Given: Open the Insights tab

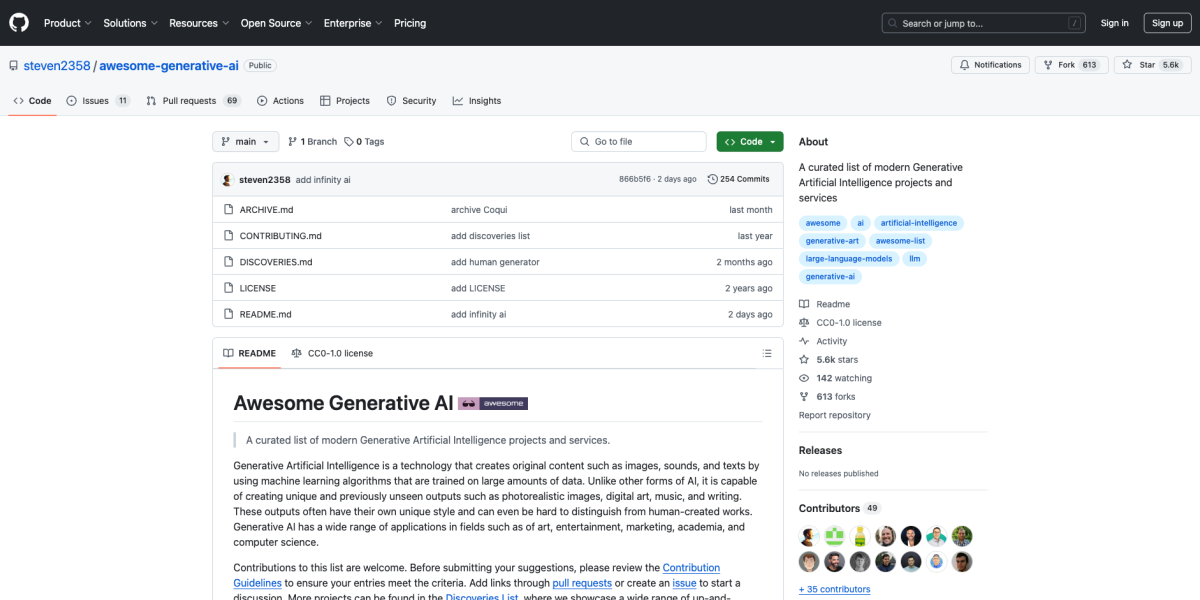Looking at the screenshot, I should [477, 101].
